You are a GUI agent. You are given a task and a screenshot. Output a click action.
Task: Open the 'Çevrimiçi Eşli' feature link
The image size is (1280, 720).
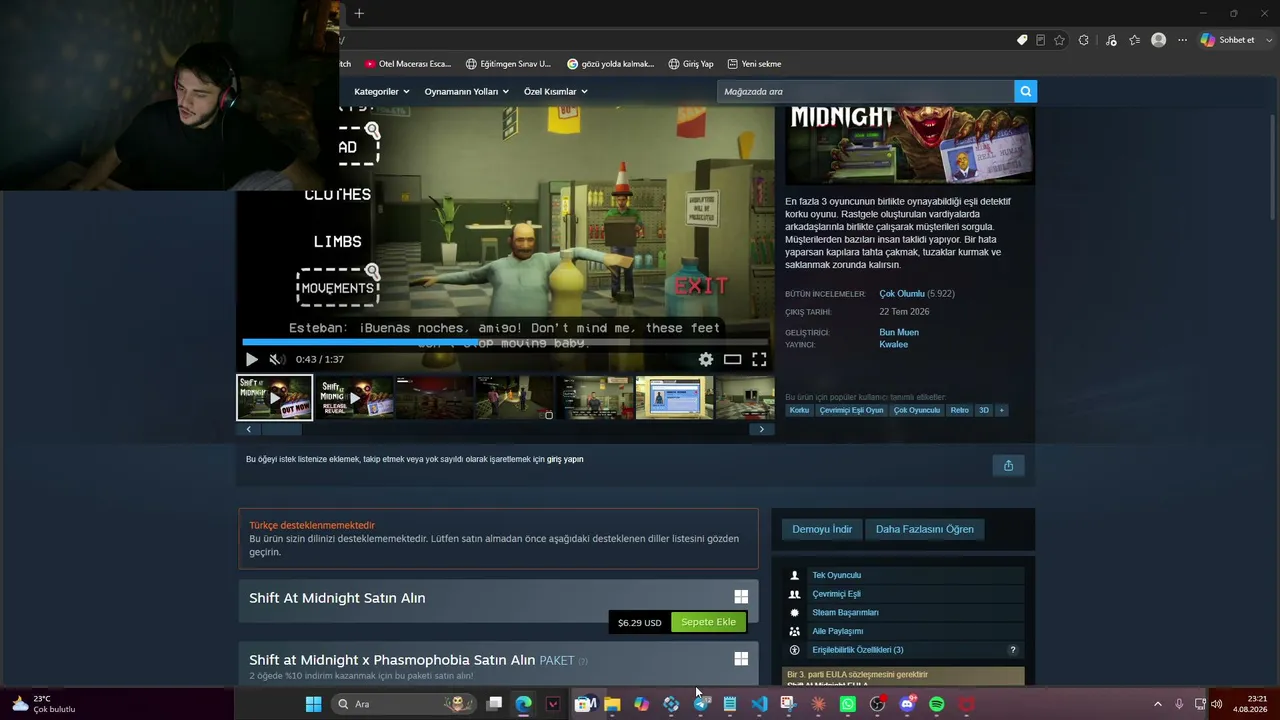pos(836,594)
